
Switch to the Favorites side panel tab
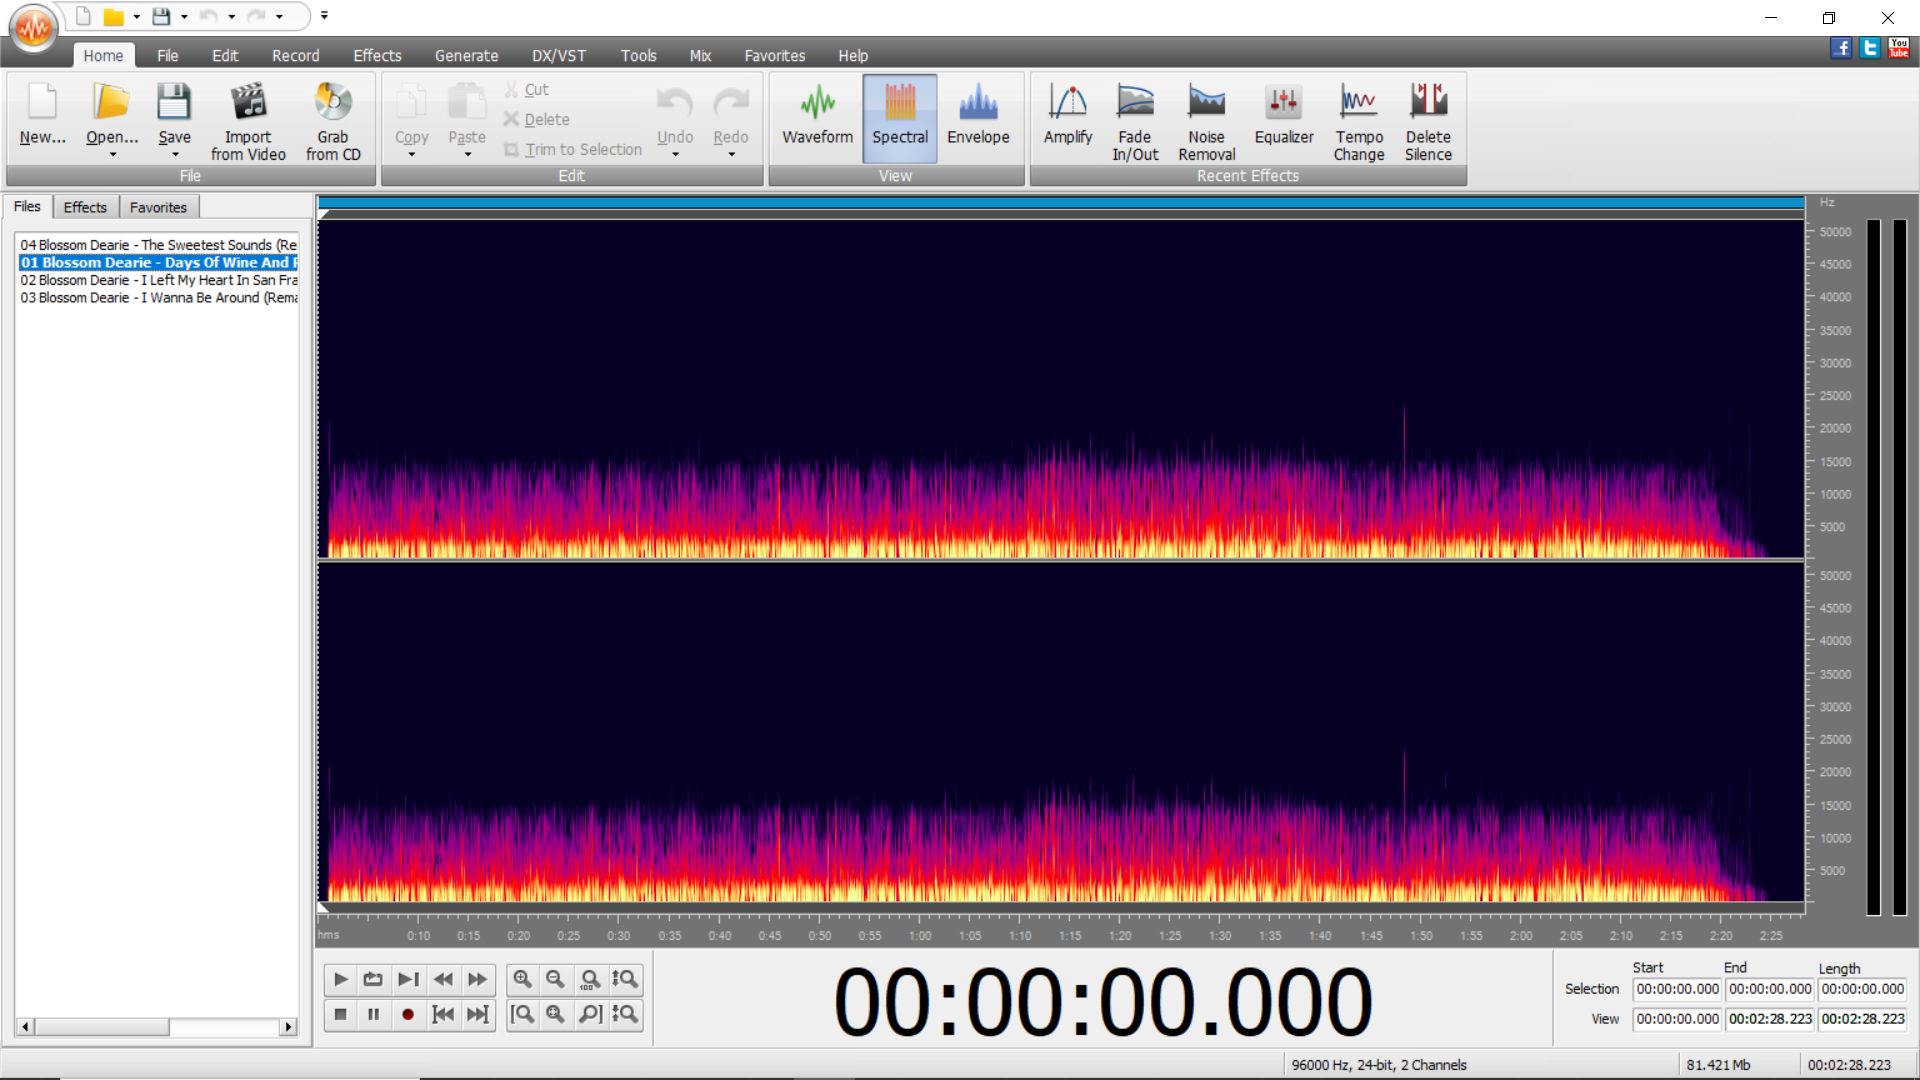[x=158, y=207]
